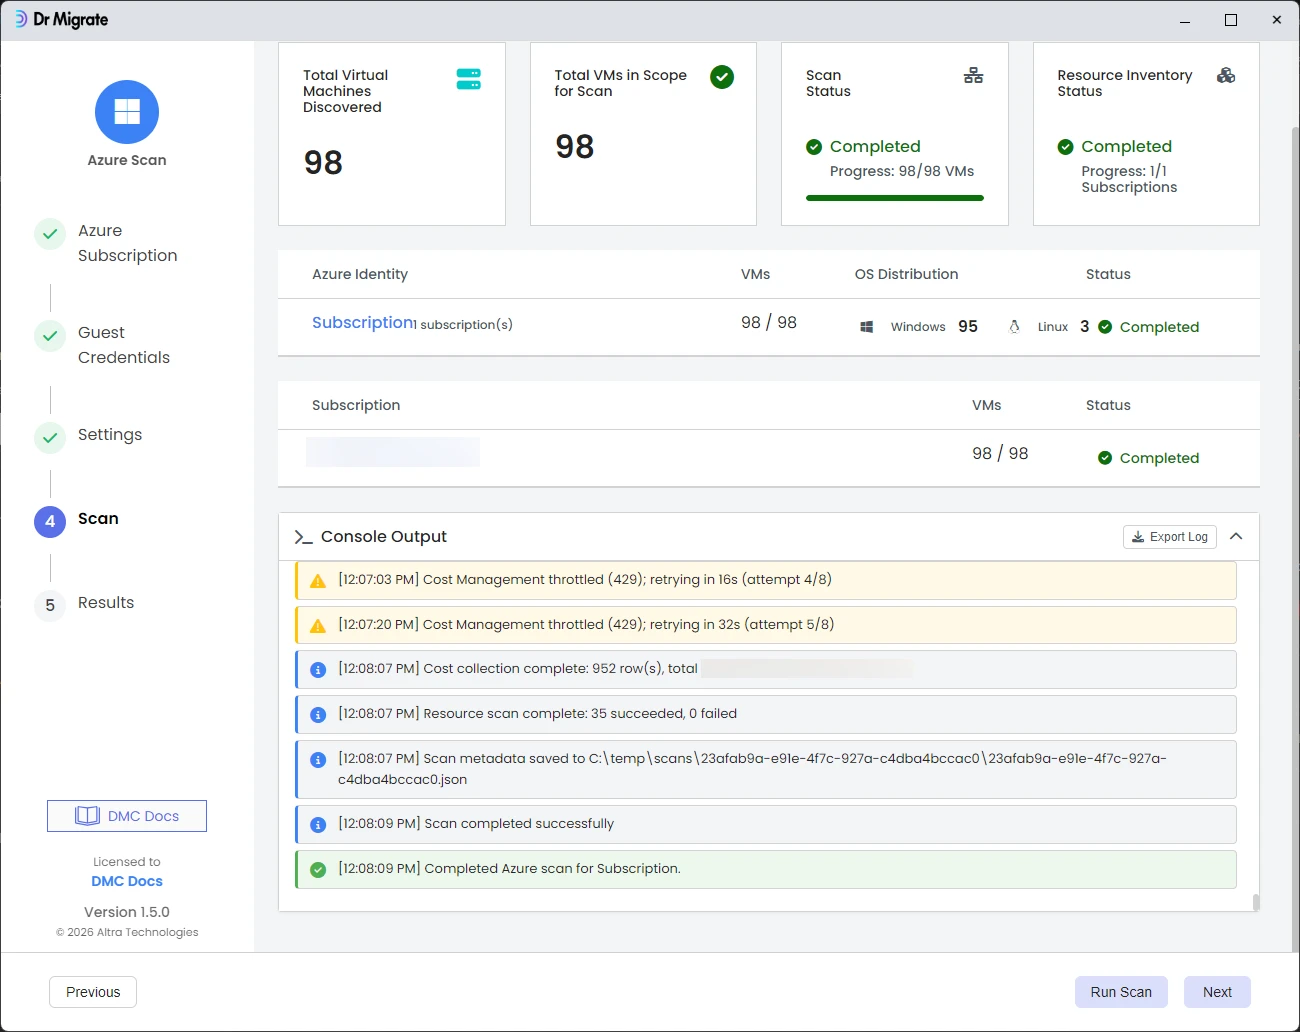
Task: Click 'Progress: 98/98 VMs' text
Action: [902, 171]
